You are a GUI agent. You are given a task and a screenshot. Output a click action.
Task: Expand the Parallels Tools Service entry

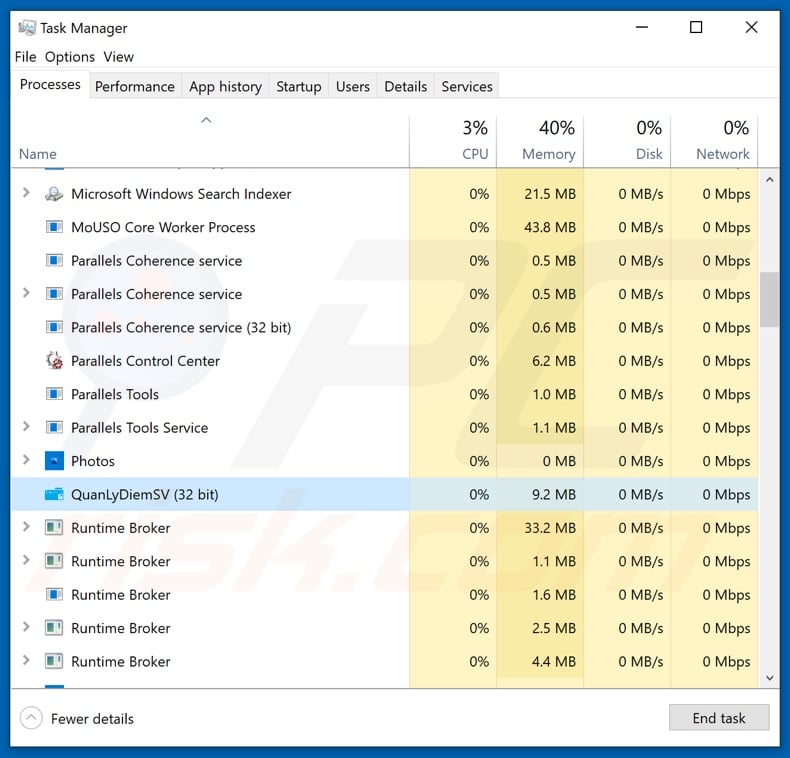click(26, 426)
